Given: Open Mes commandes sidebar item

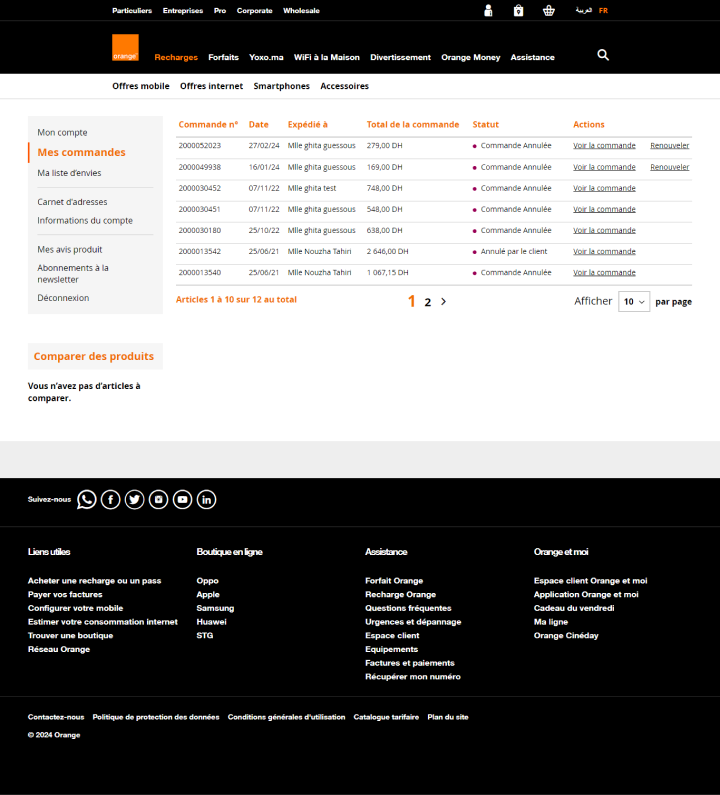Looking at the screenshot, I should (x=81, y=152).
